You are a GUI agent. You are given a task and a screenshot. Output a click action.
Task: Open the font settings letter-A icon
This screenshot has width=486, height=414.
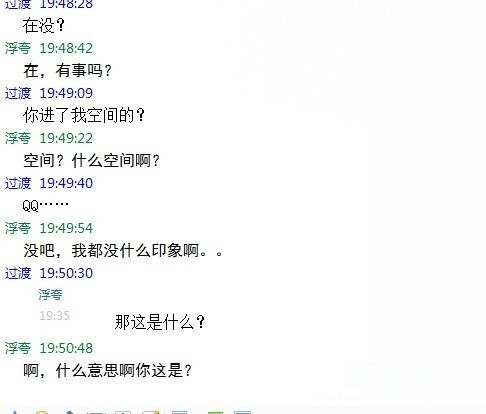pos(14,412)
